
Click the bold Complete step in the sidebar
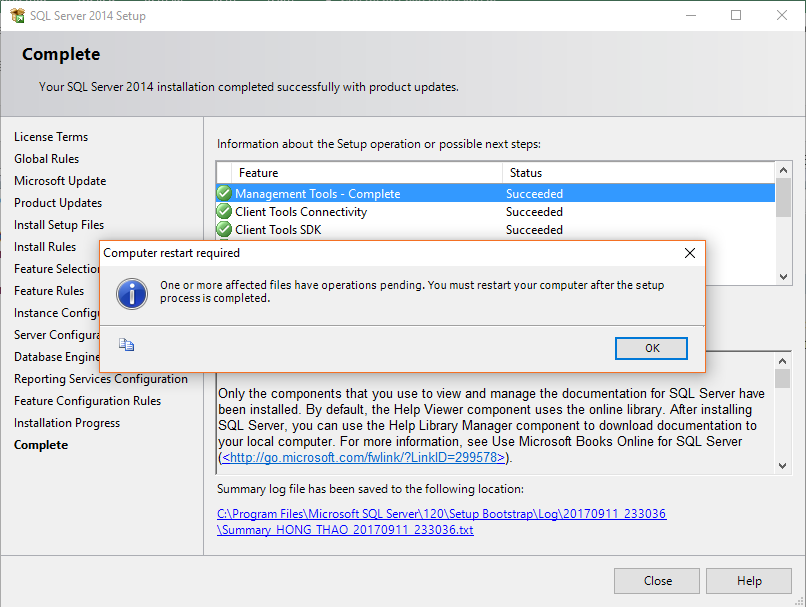click(41, 445)
